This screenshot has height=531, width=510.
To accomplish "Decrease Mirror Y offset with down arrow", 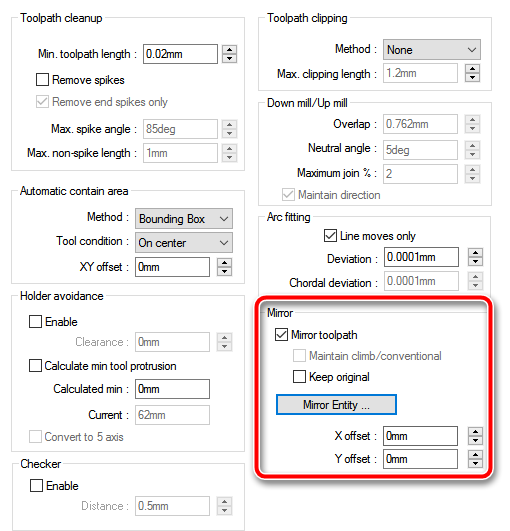I will [x=475, y=463].
